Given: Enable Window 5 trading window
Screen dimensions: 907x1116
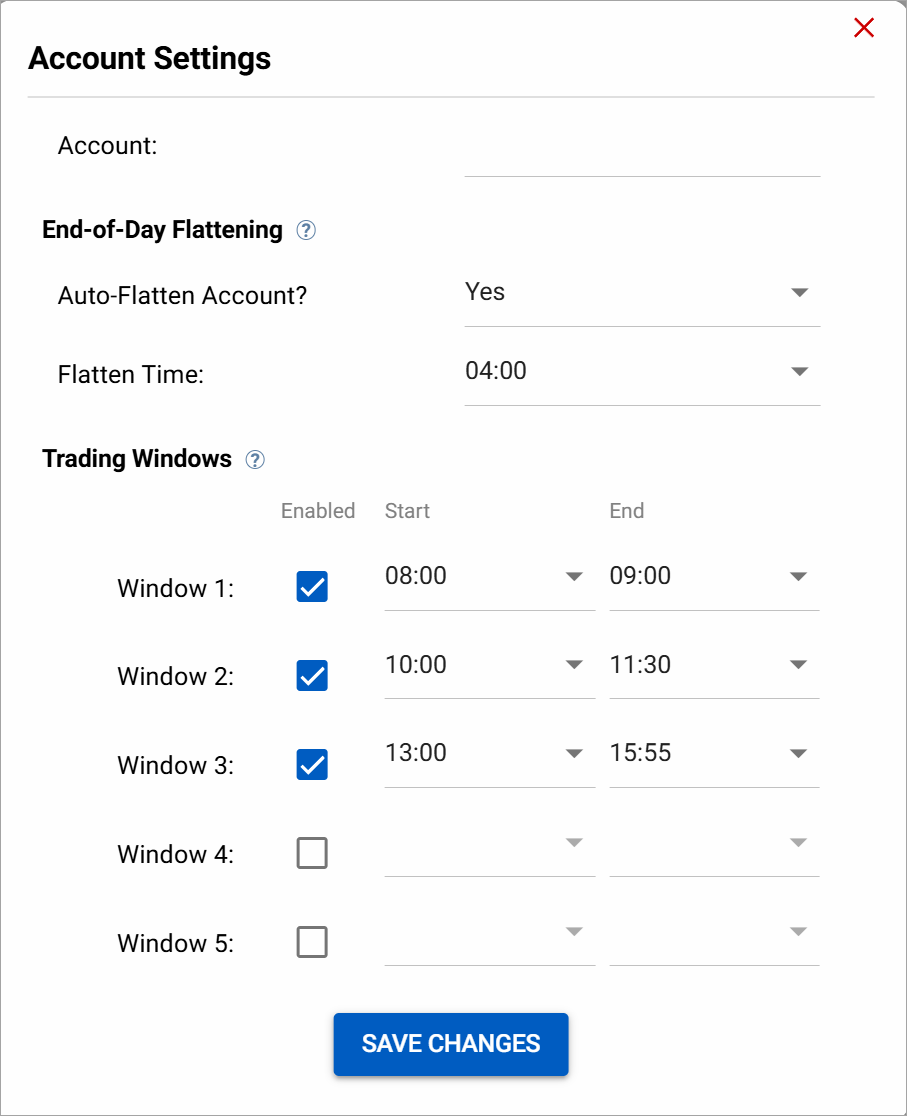Looking at the screenshot, I should [x=311, y=942].
